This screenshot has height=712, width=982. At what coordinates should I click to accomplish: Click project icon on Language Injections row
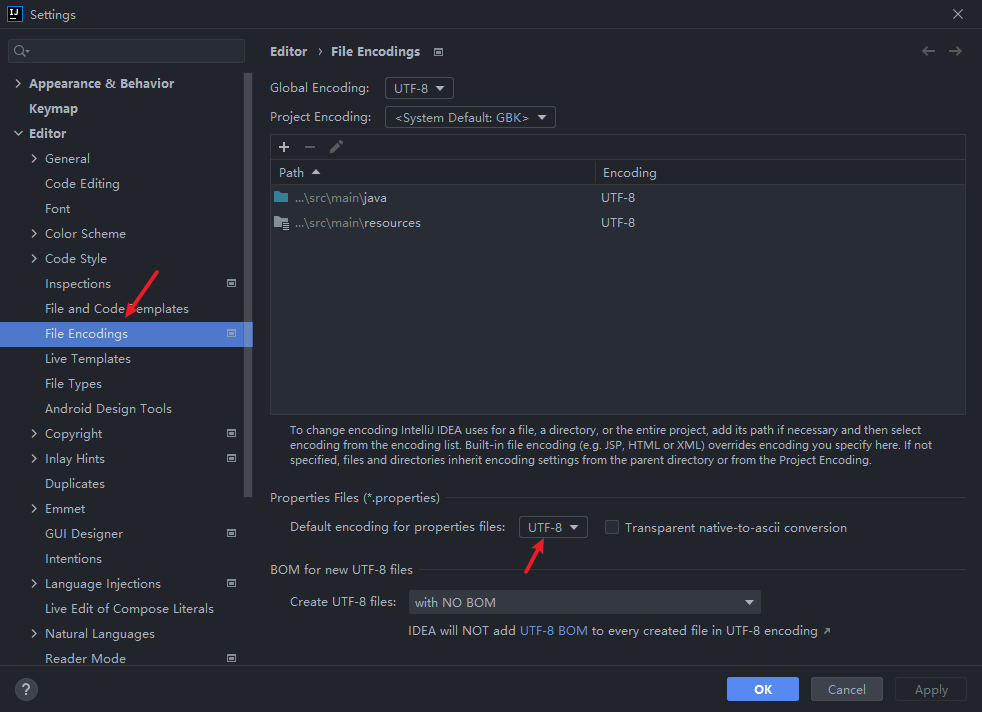pos(231,584)
